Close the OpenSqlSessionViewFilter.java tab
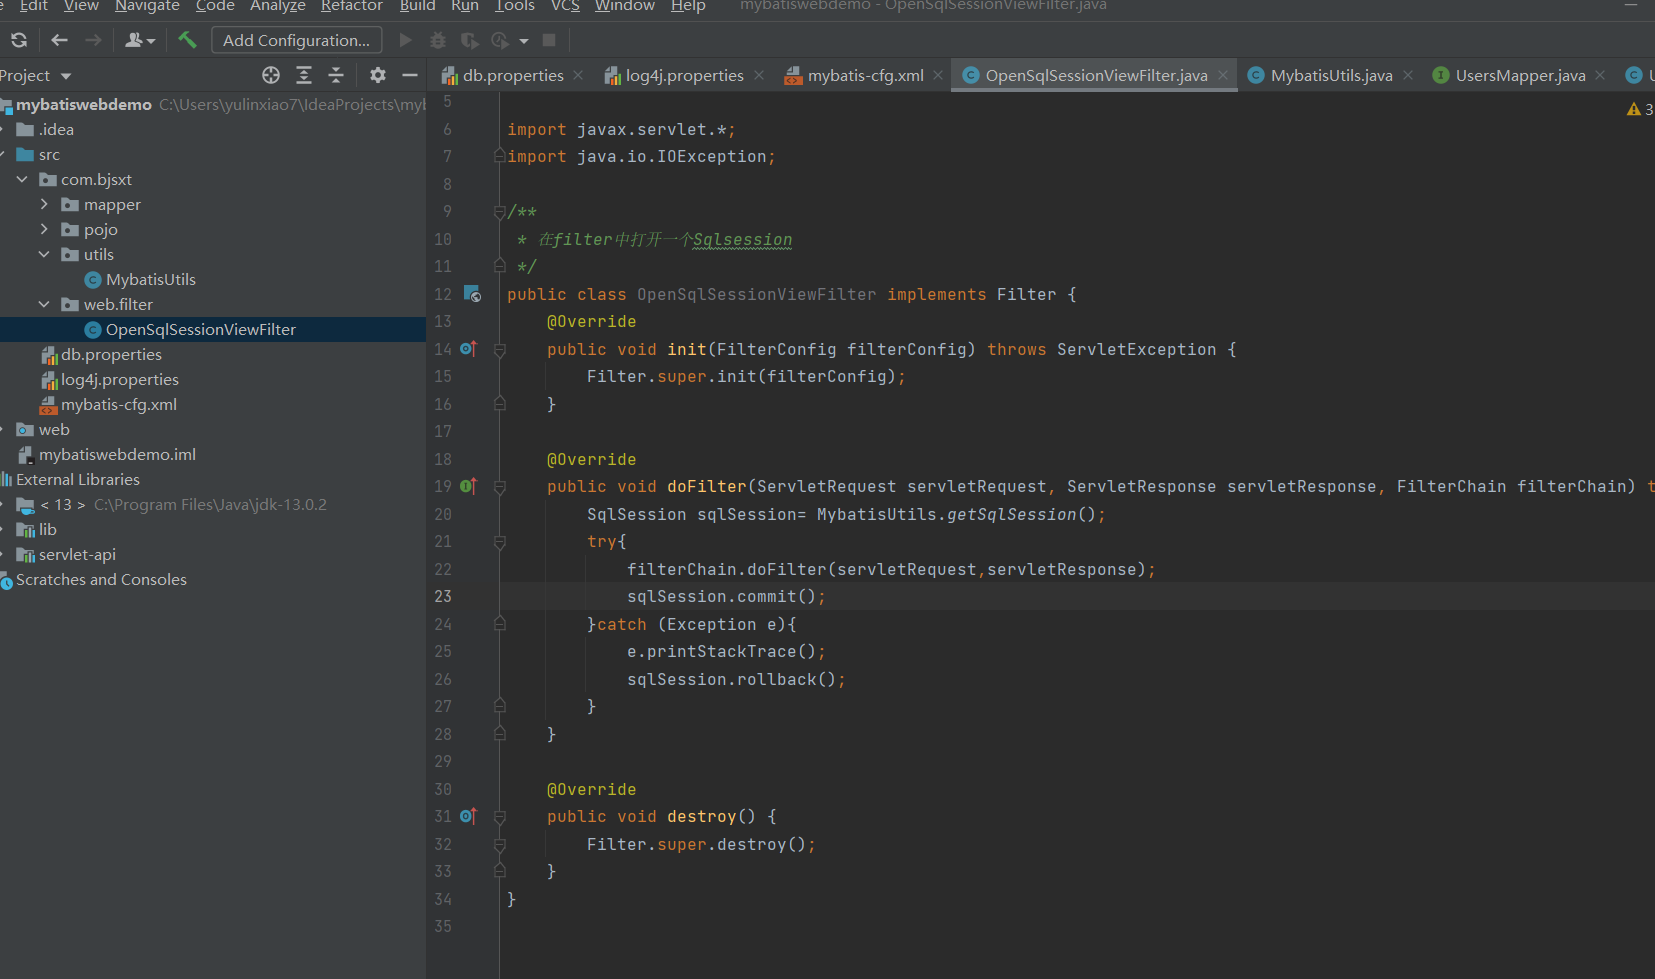1655x979 pixels. pyautogui.click(x=1222, y=75)
